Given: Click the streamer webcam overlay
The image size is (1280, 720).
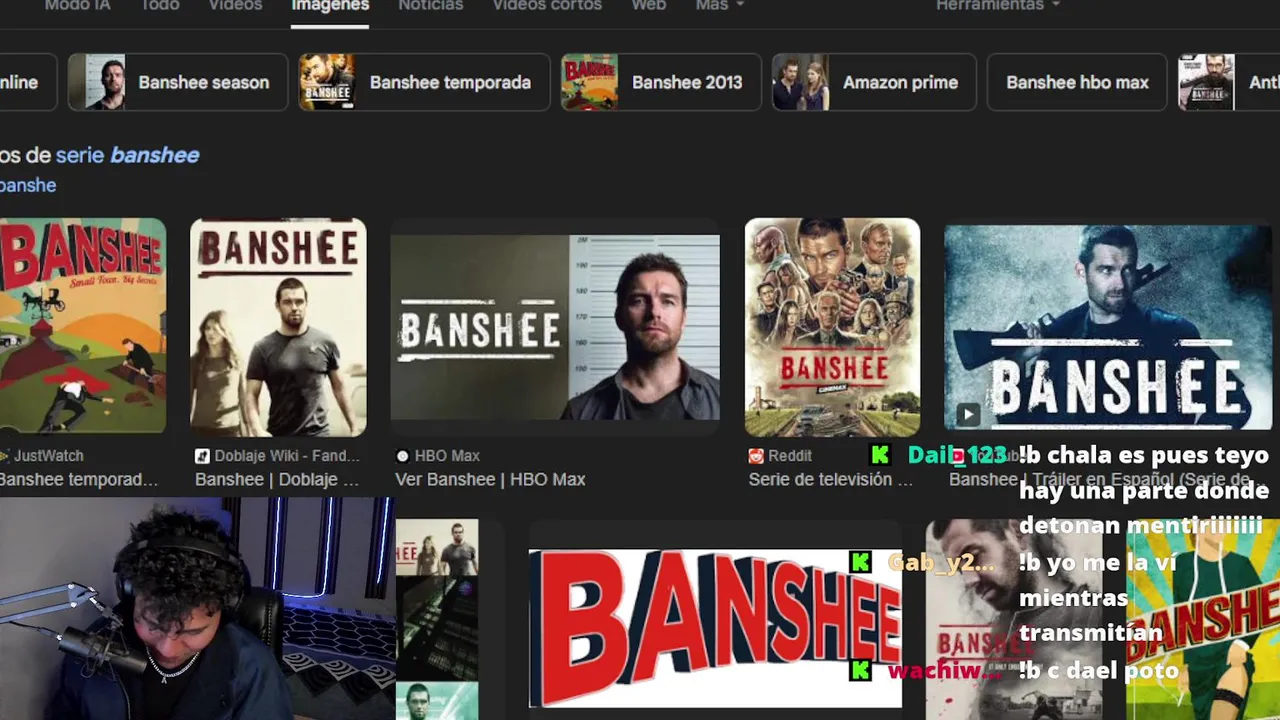Looking at the screenshot, I should point(197,608).
